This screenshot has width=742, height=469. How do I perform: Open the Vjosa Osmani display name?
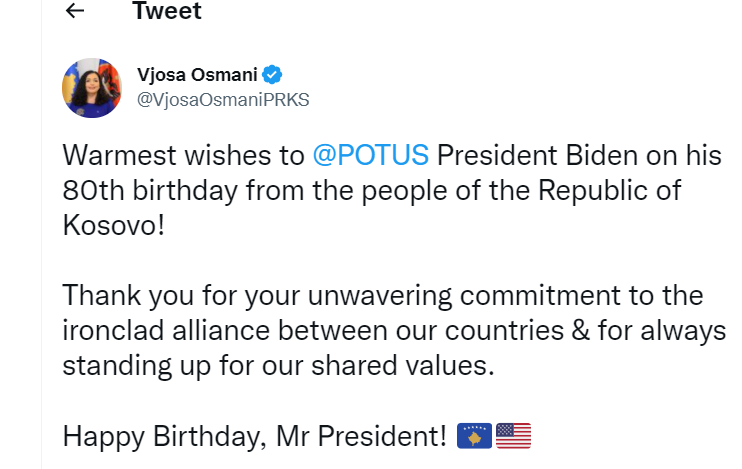click(x=197, y=75)
